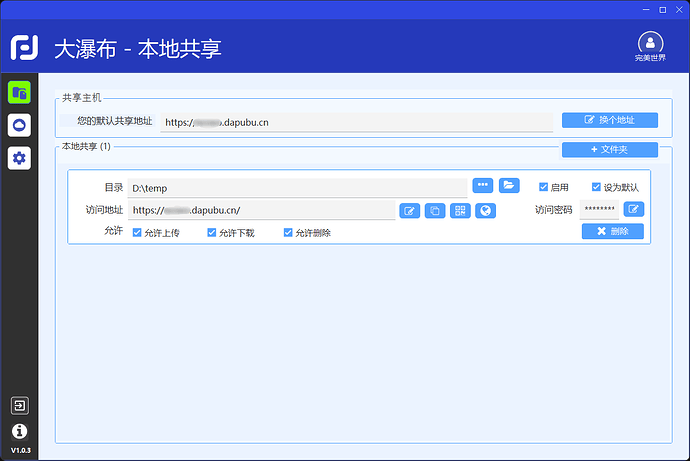
Task: Toggle the 设为默认 checkbox
Action: click(x=596, y=187)
